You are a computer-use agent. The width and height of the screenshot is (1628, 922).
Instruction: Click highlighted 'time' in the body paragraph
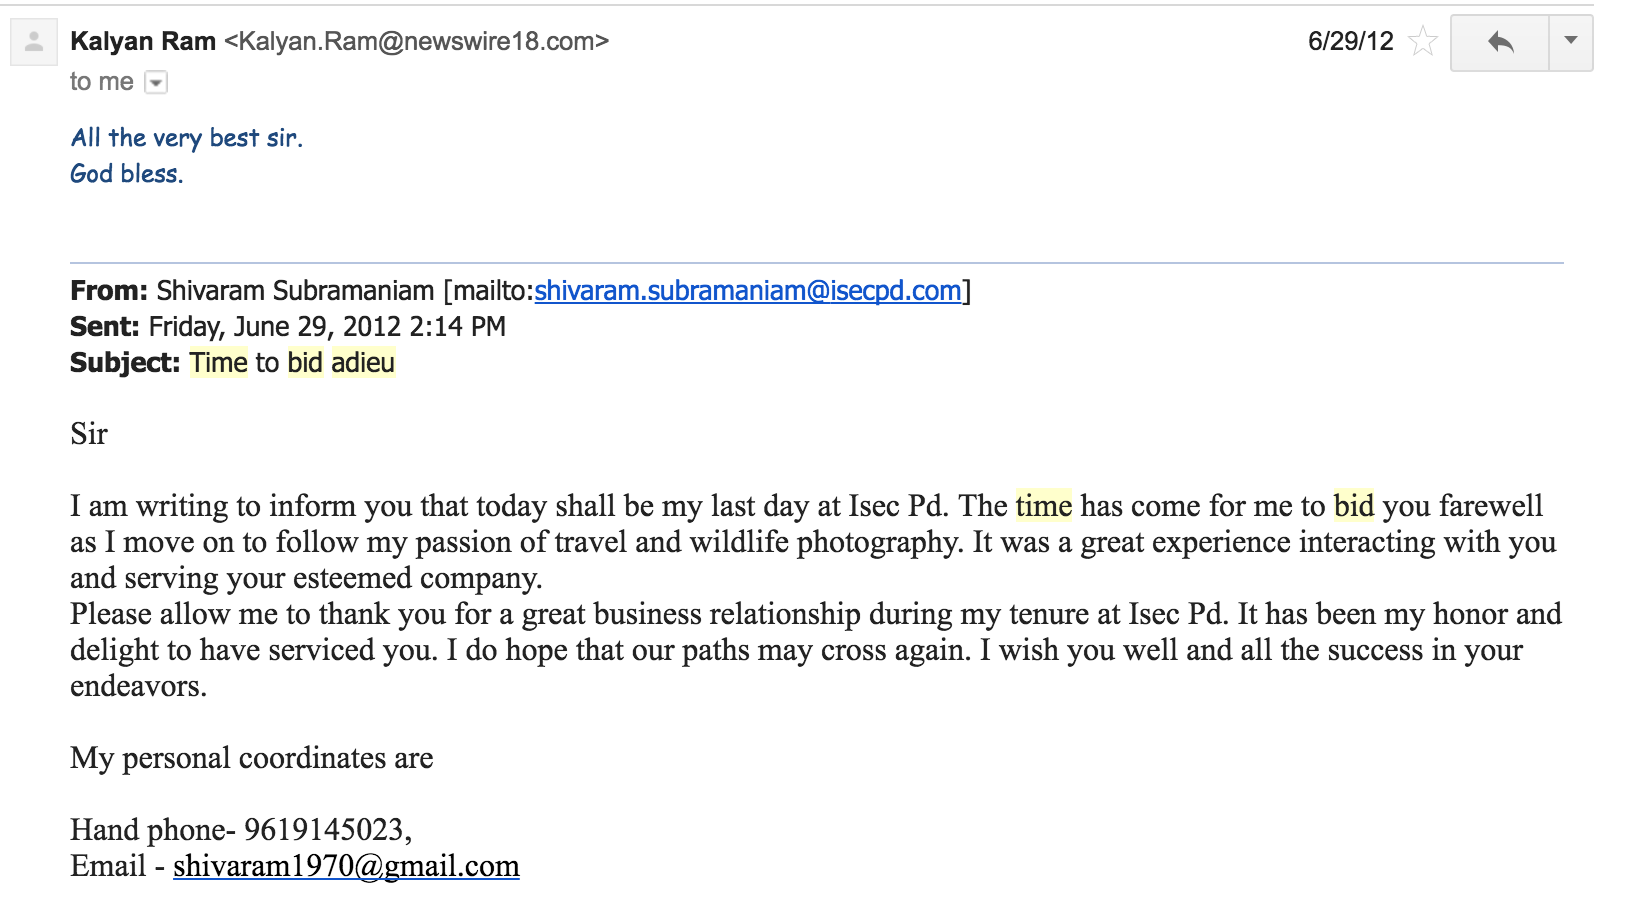click(1044, 506)
